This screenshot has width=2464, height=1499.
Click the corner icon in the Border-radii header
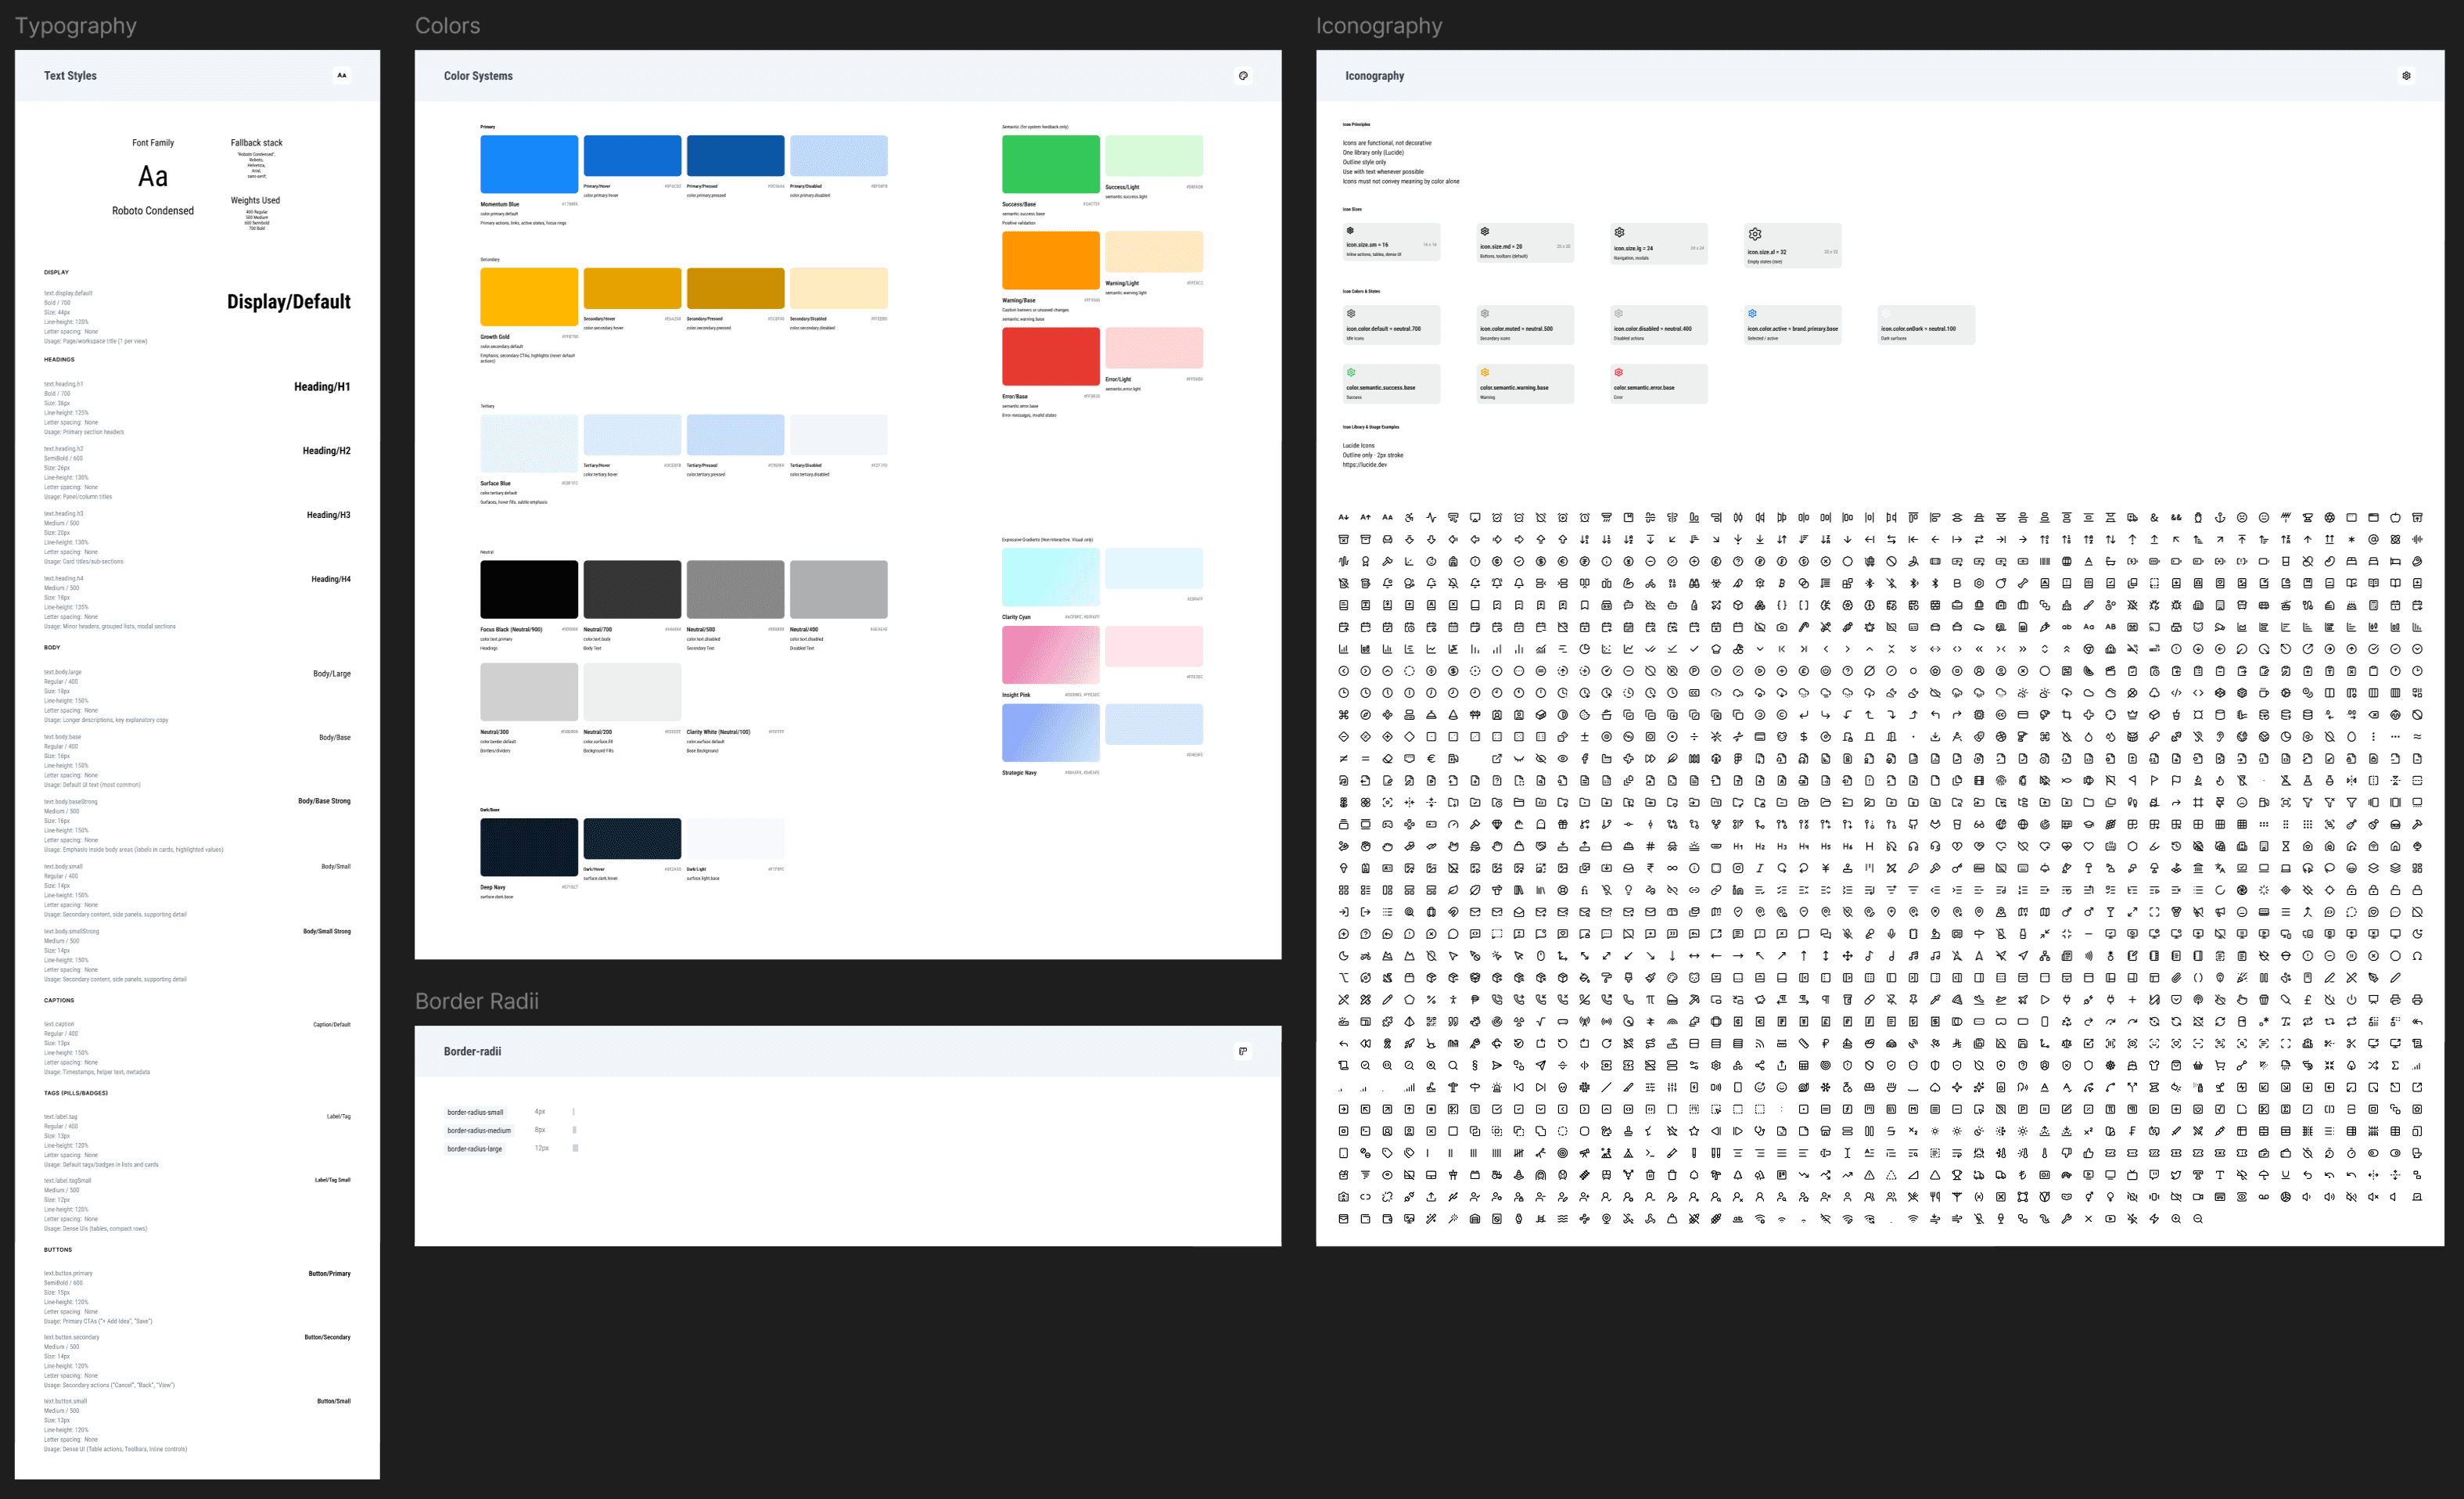(1243, 1051)
